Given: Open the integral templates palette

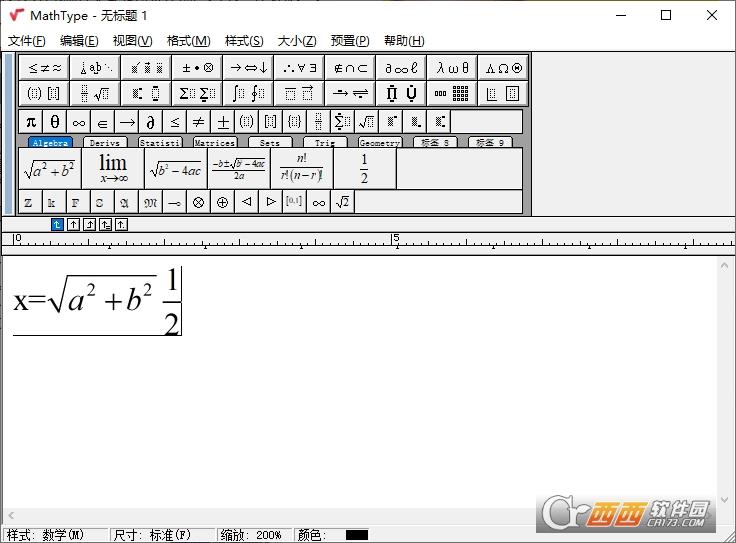Looking at the screenshot, I should (249, 93).
